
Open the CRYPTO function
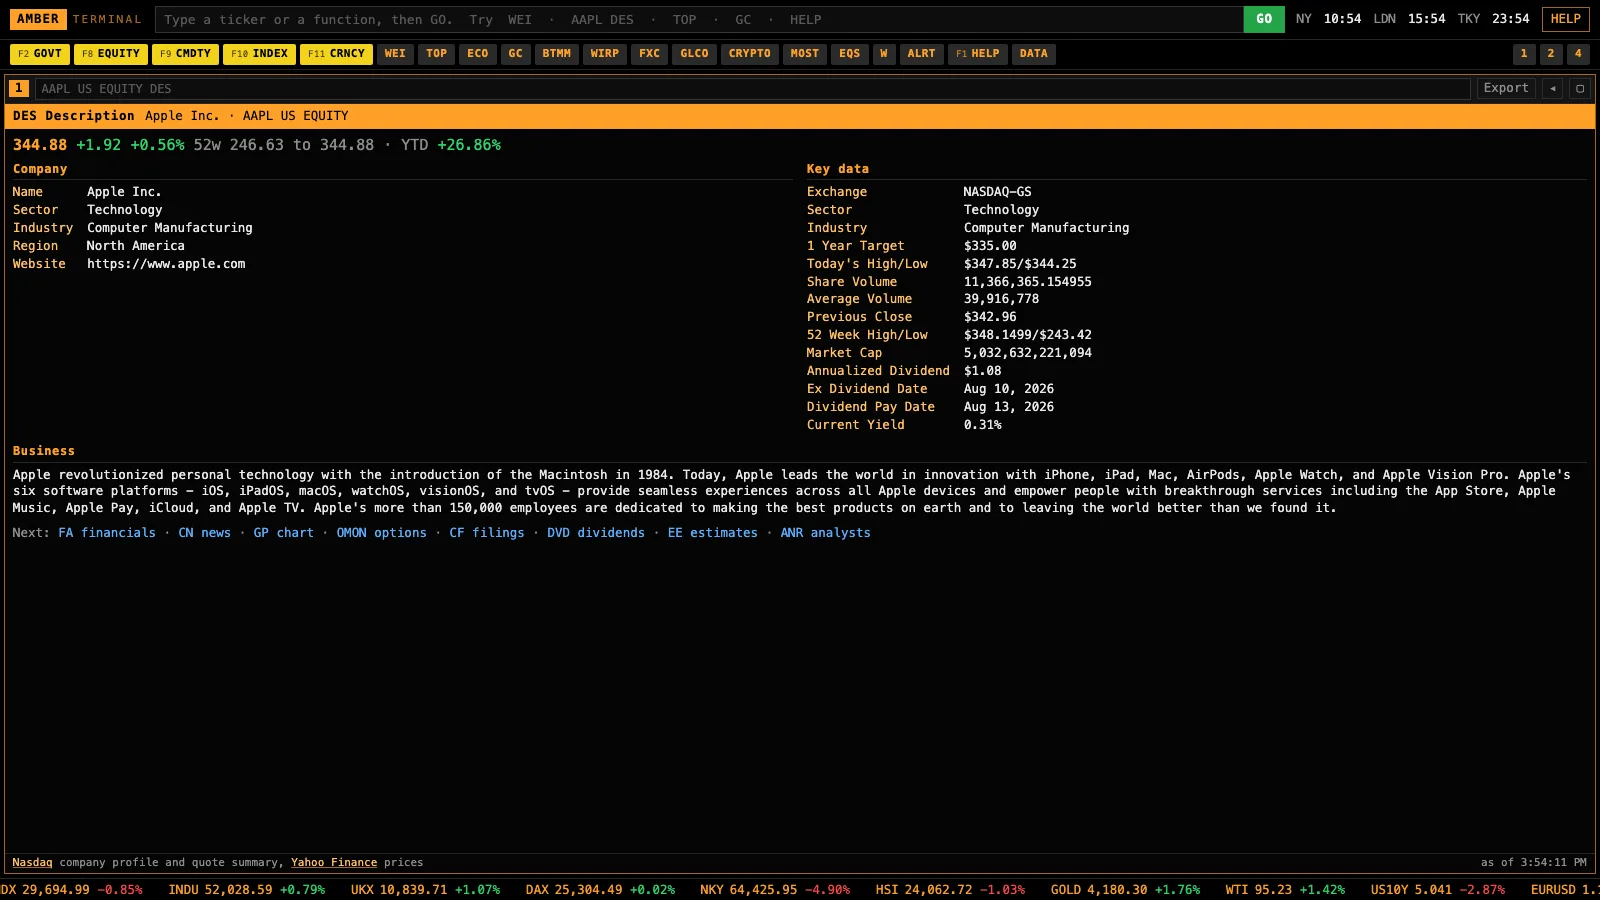(750, 54)
